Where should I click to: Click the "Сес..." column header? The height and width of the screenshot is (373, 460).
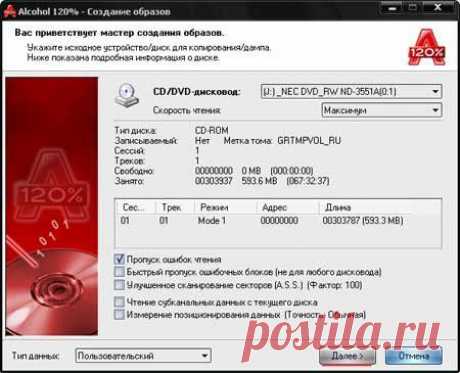click(136, 207)
